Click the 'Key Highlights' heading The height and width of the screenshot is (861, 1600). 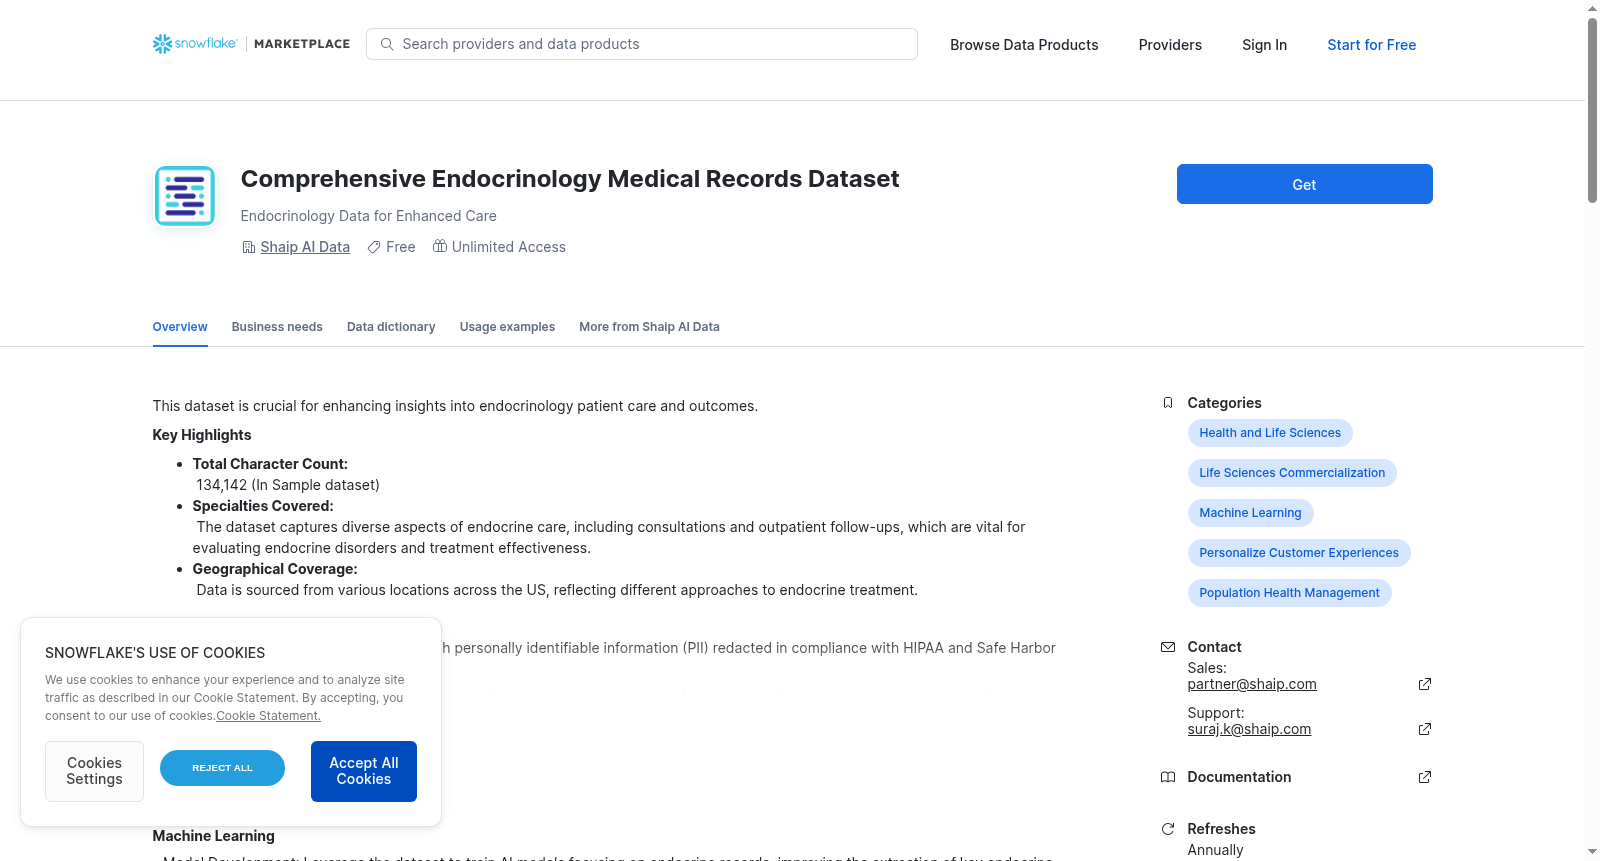pyautogui.click(x=202, y=435)
